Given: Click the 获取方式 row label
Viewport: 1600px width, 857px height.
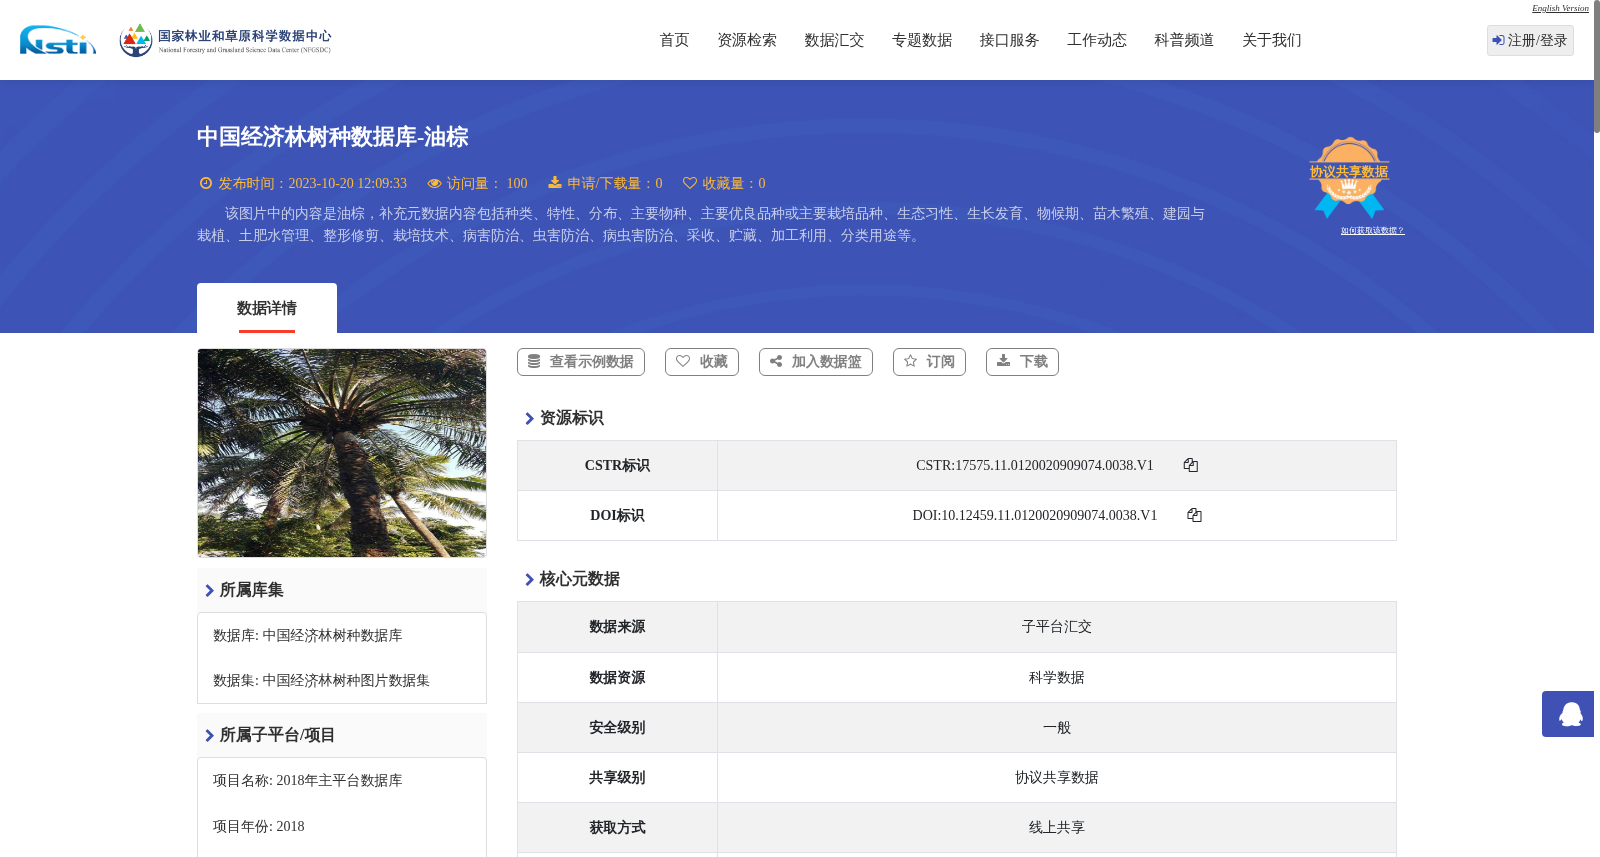Looking at the screenshot, I should coord(617,828).
